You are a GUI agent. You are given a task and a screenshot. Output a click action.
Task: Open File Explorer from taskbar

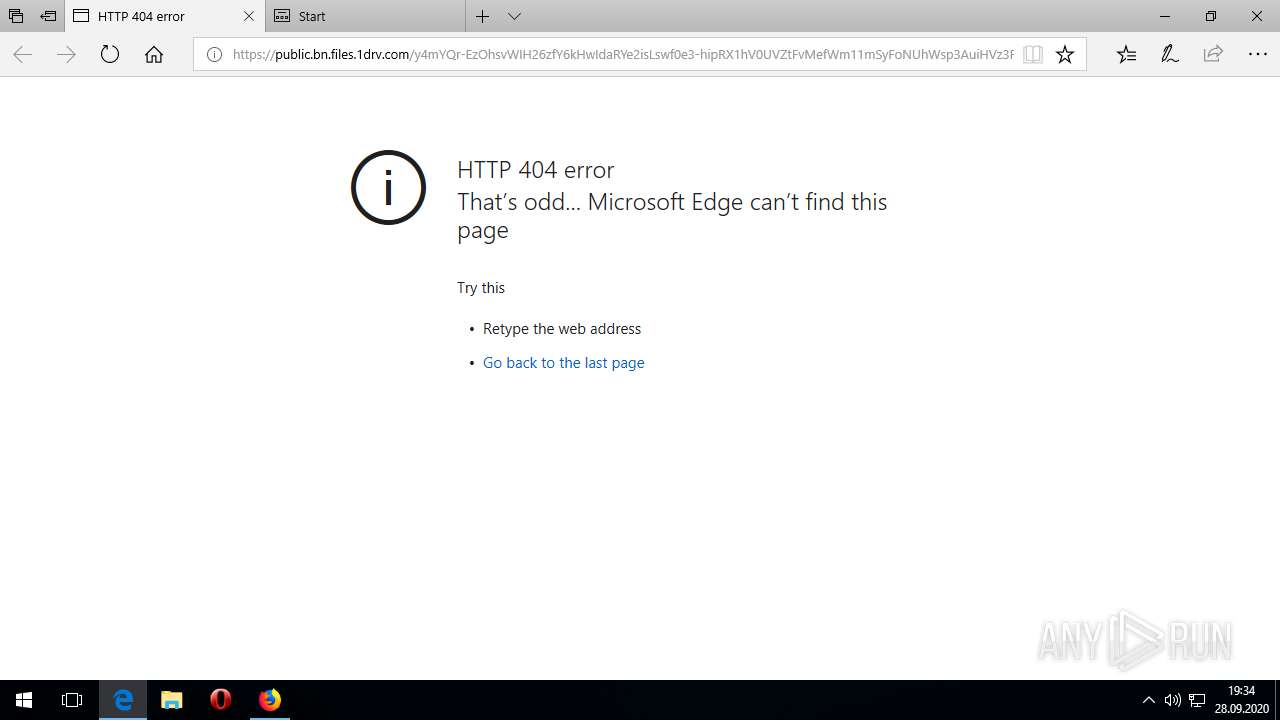172,700
